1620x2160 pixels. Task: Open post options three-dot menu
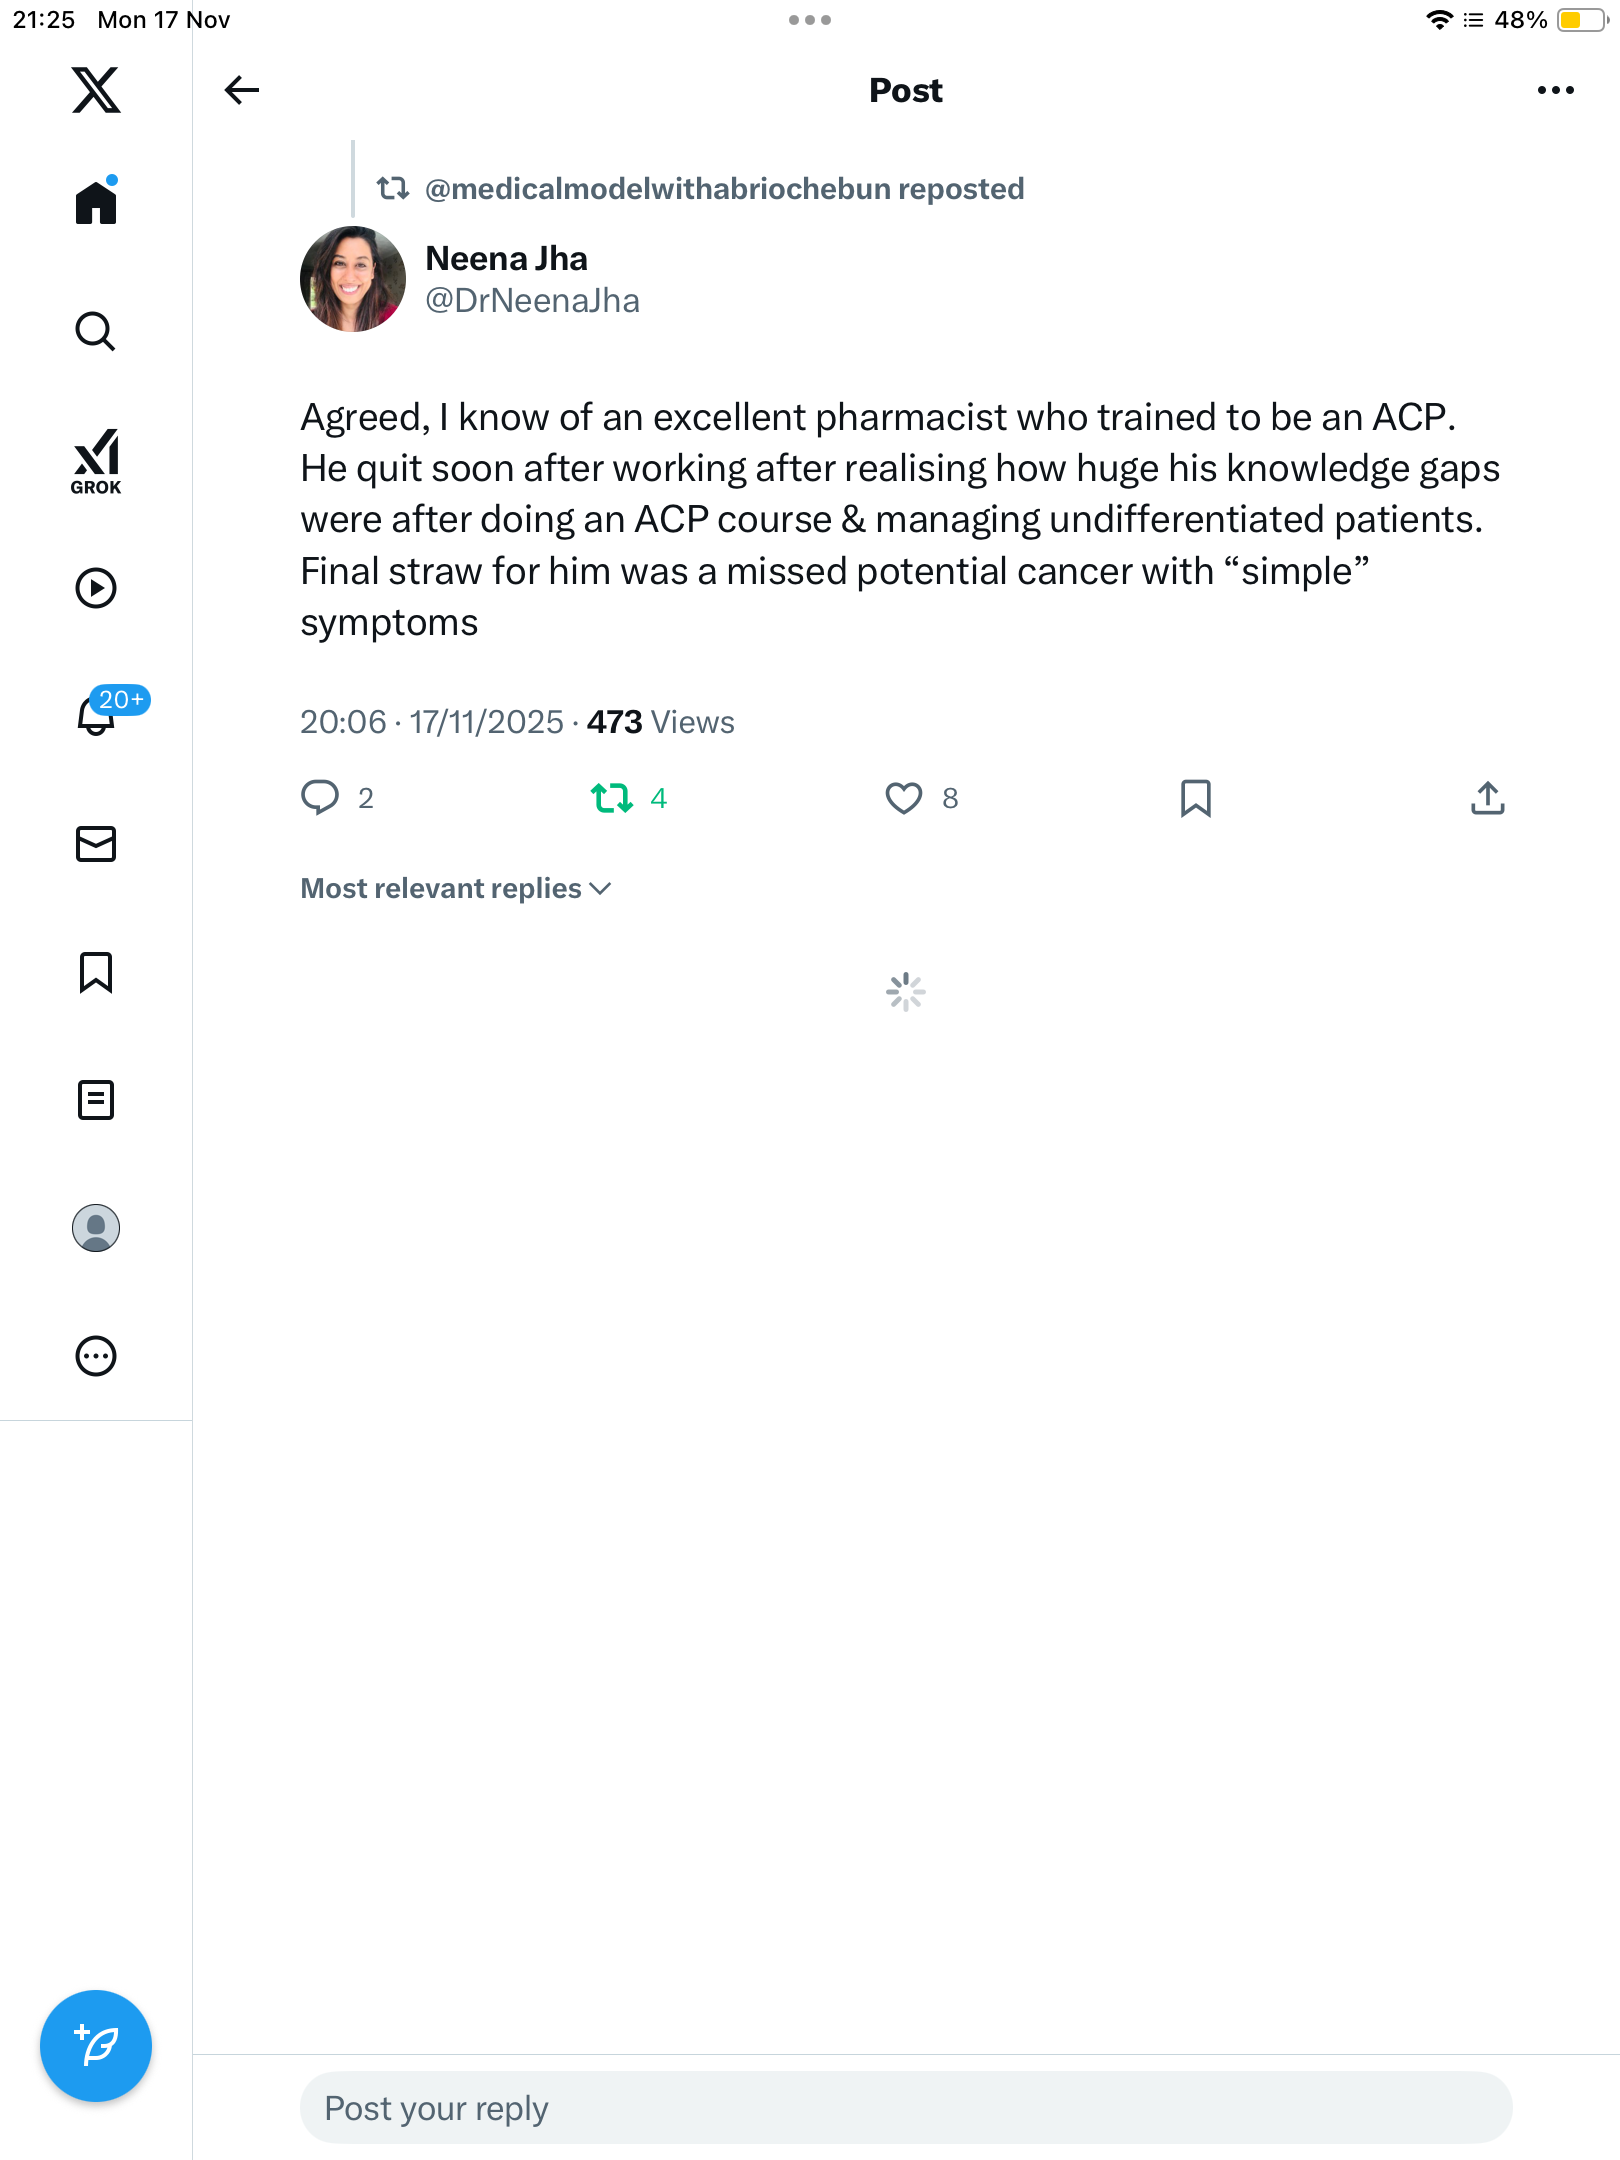pyautogui.click(x=1555, y=90)
